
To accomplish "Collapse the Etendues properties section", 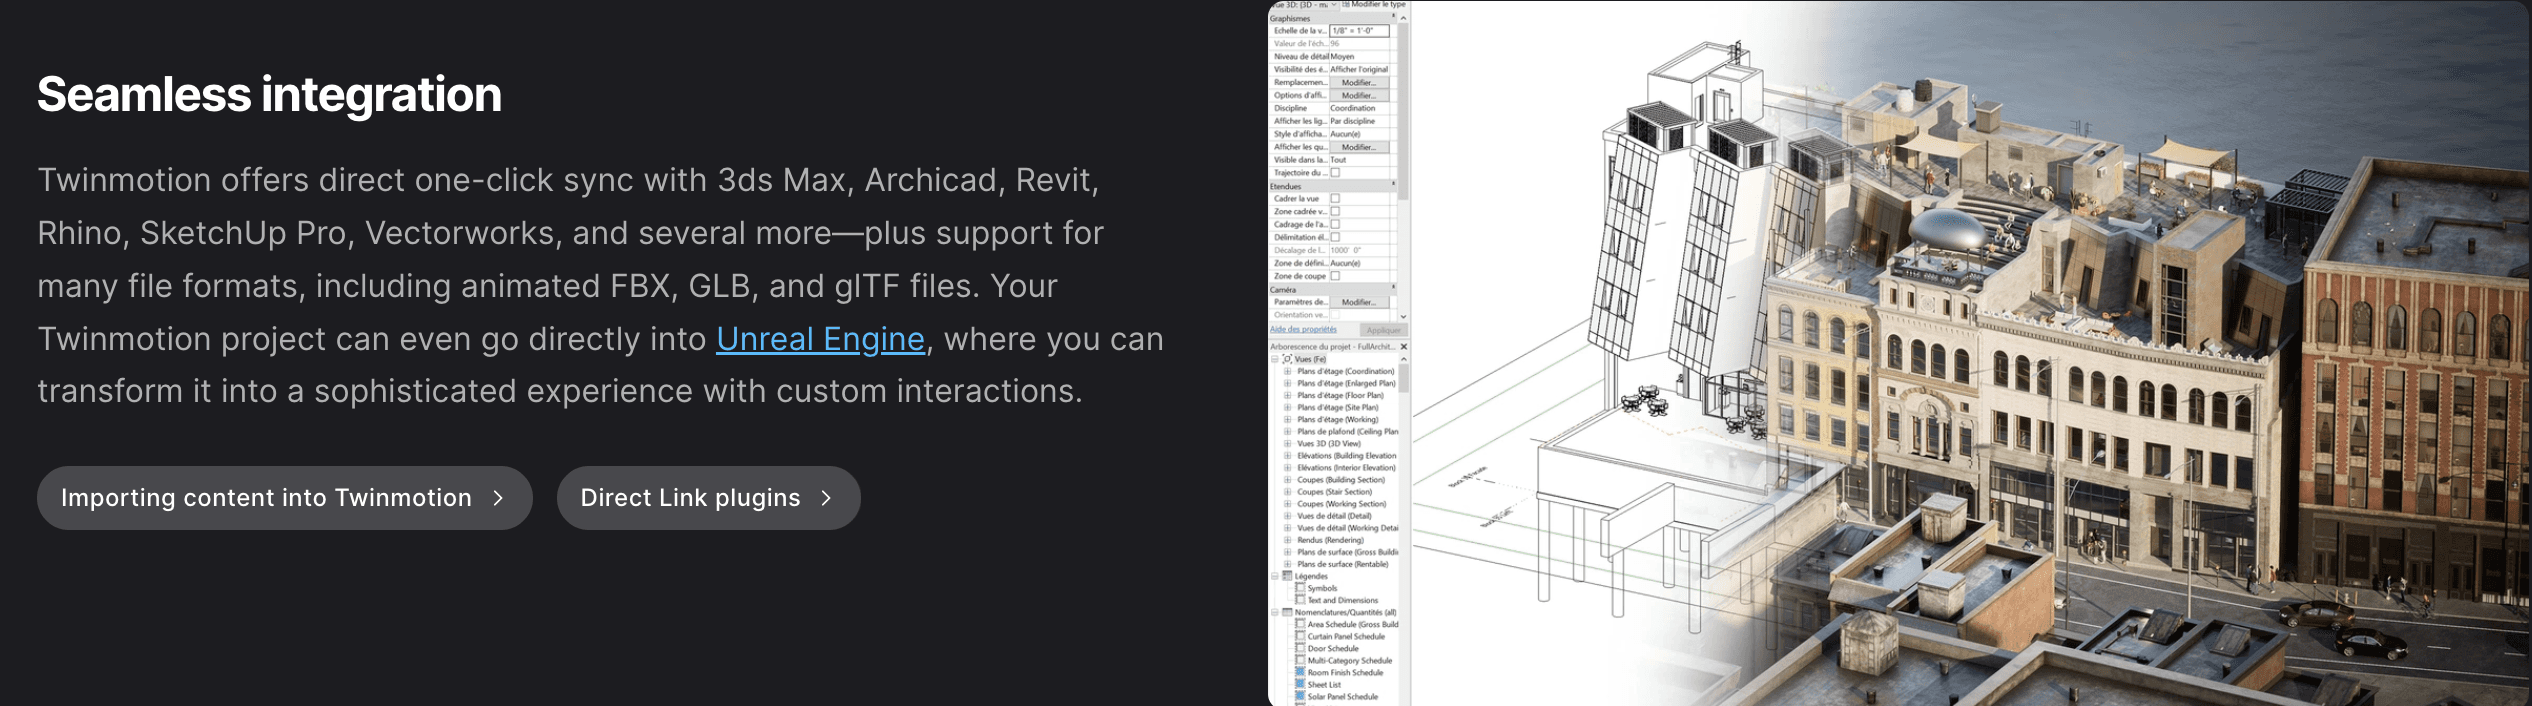I will point(1394,185).
